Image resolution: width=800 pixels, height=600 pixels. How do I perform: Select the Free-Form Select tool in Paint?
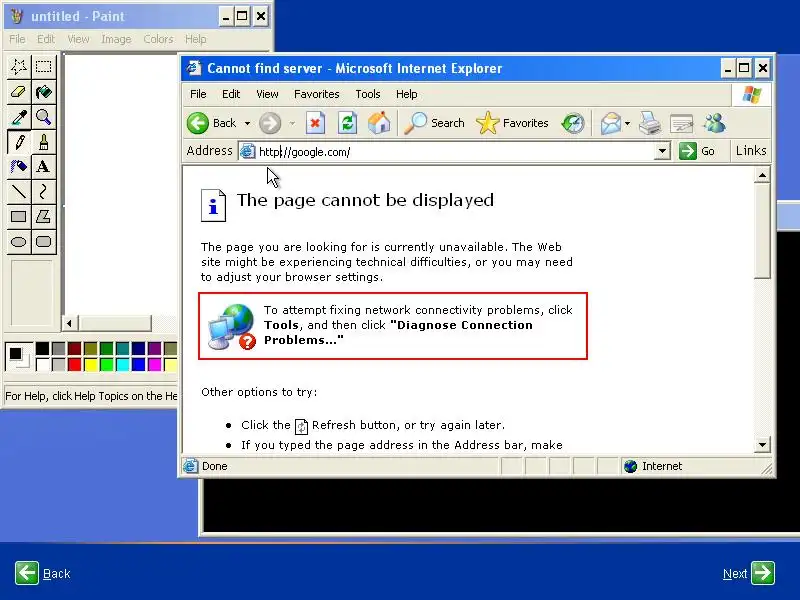click(19, 66)
